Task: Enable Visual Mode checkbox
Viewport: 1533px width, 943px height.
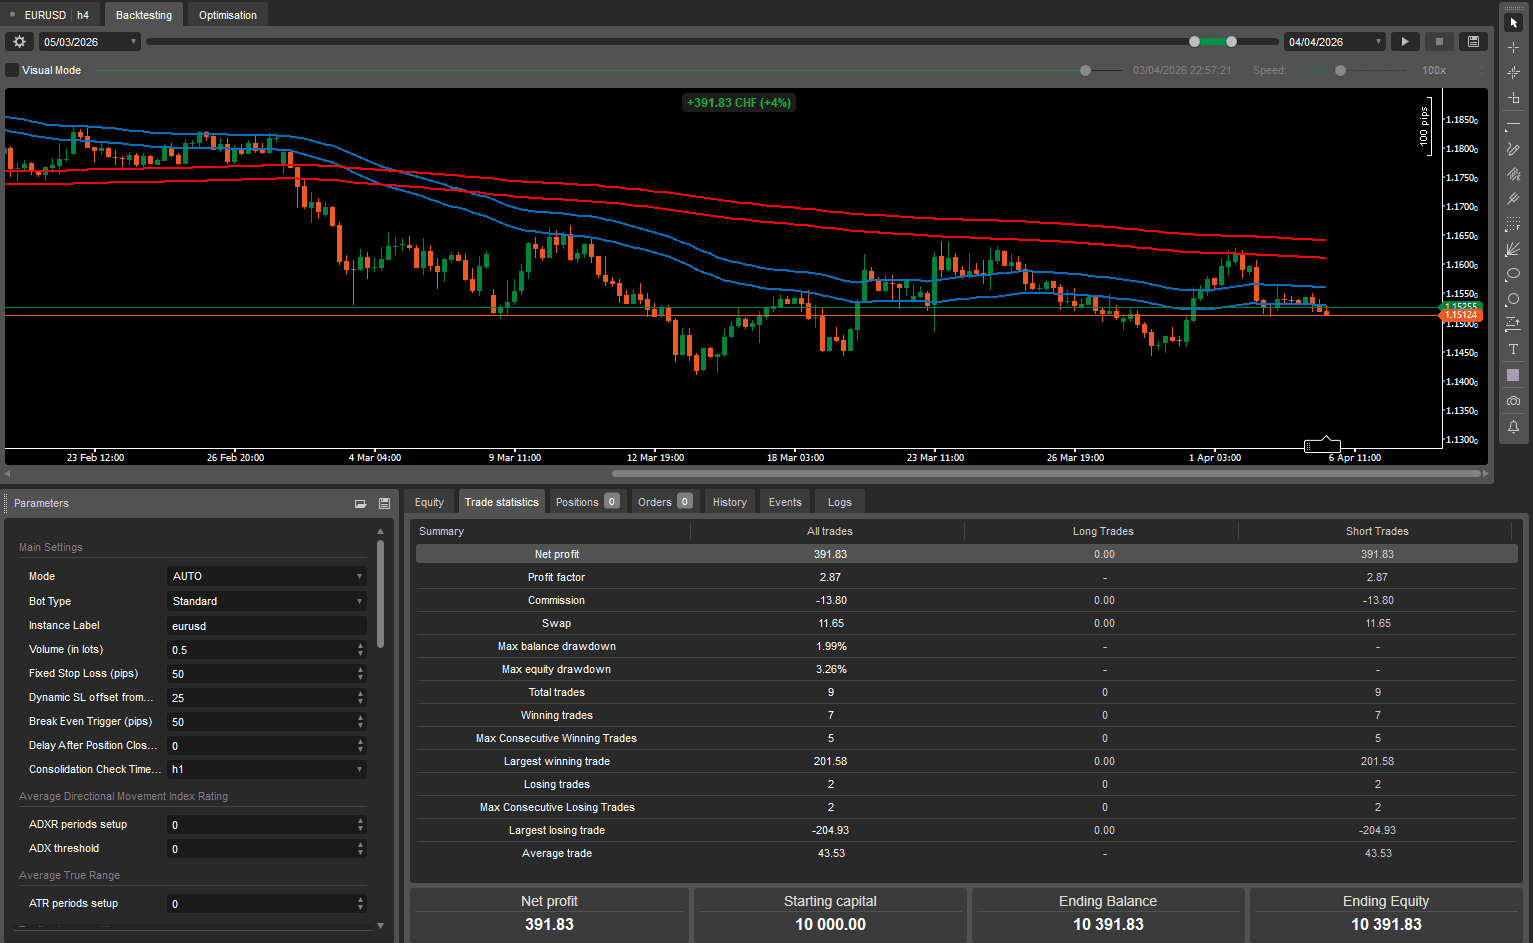Action: pyautogui.click(x=12, y=70)
